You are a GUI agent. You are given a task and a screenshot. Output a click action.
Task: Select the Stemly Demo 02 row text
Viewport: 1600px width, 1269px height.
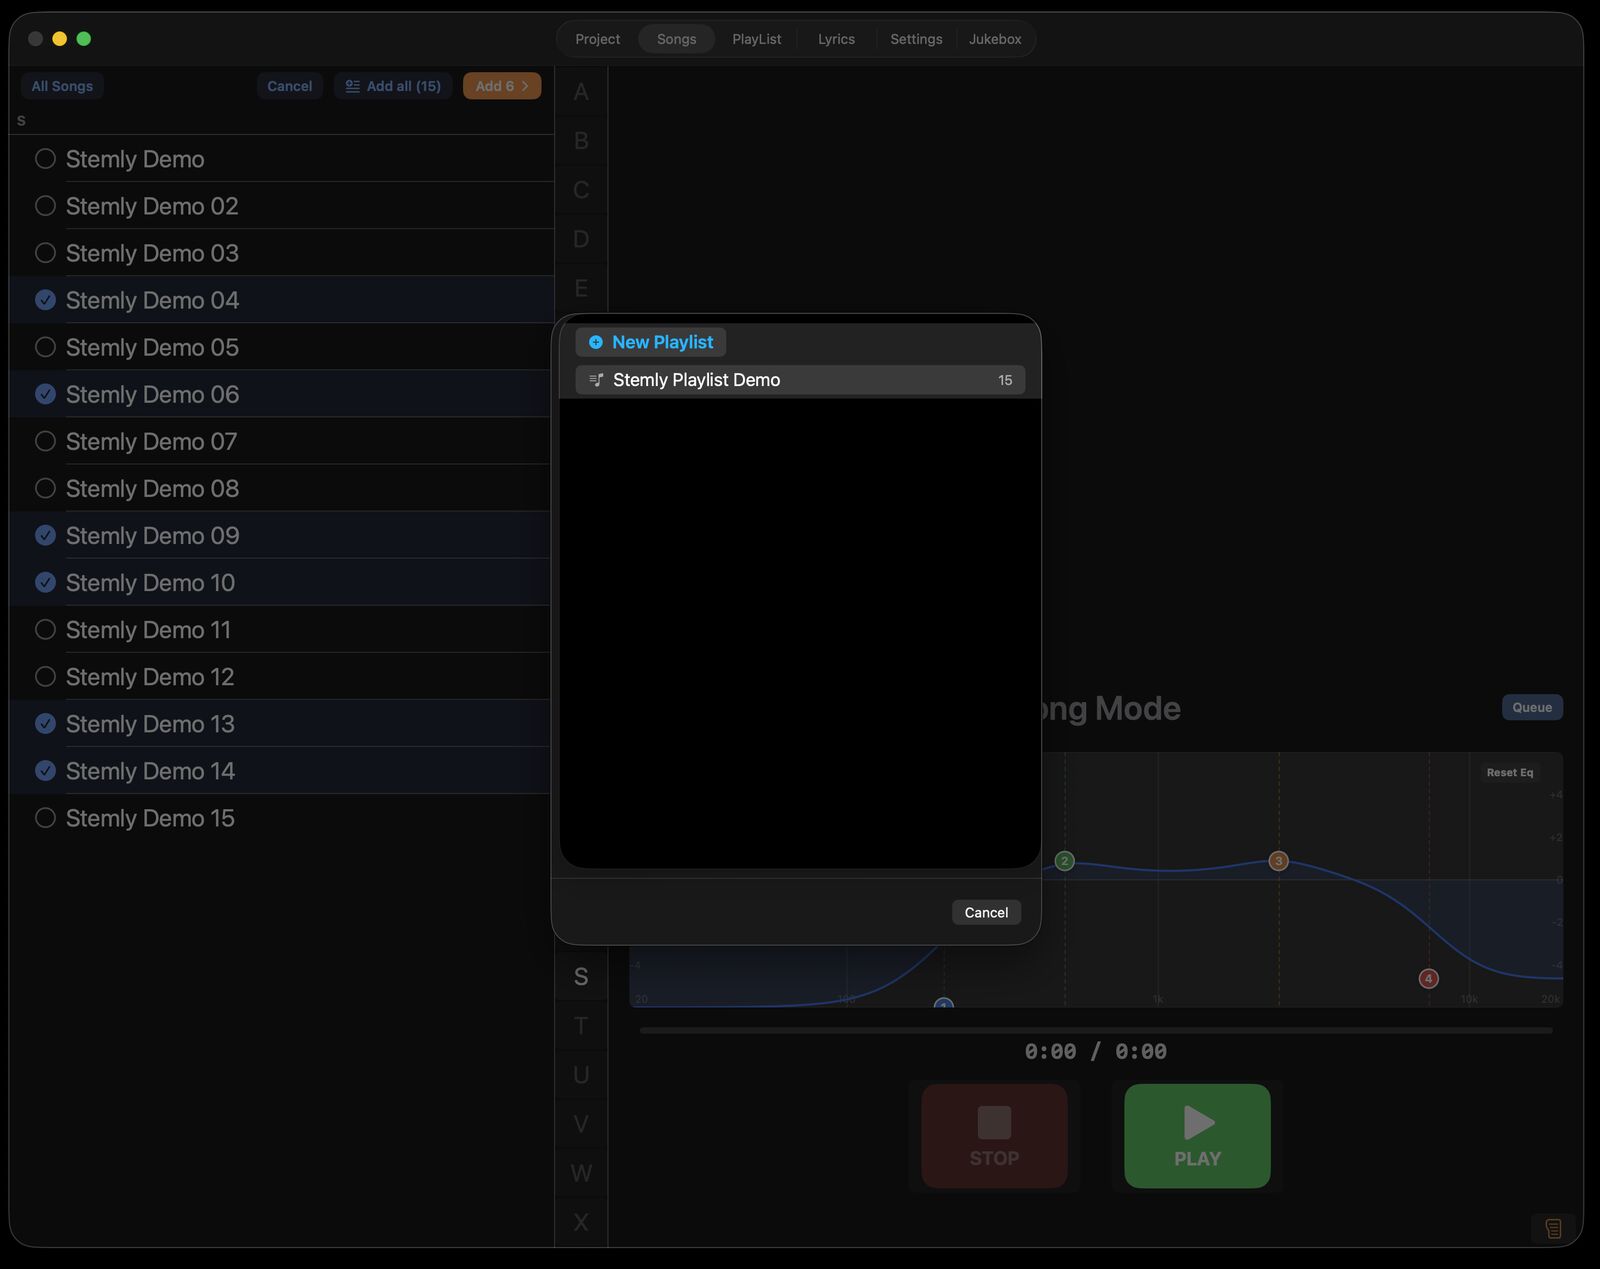152,206
